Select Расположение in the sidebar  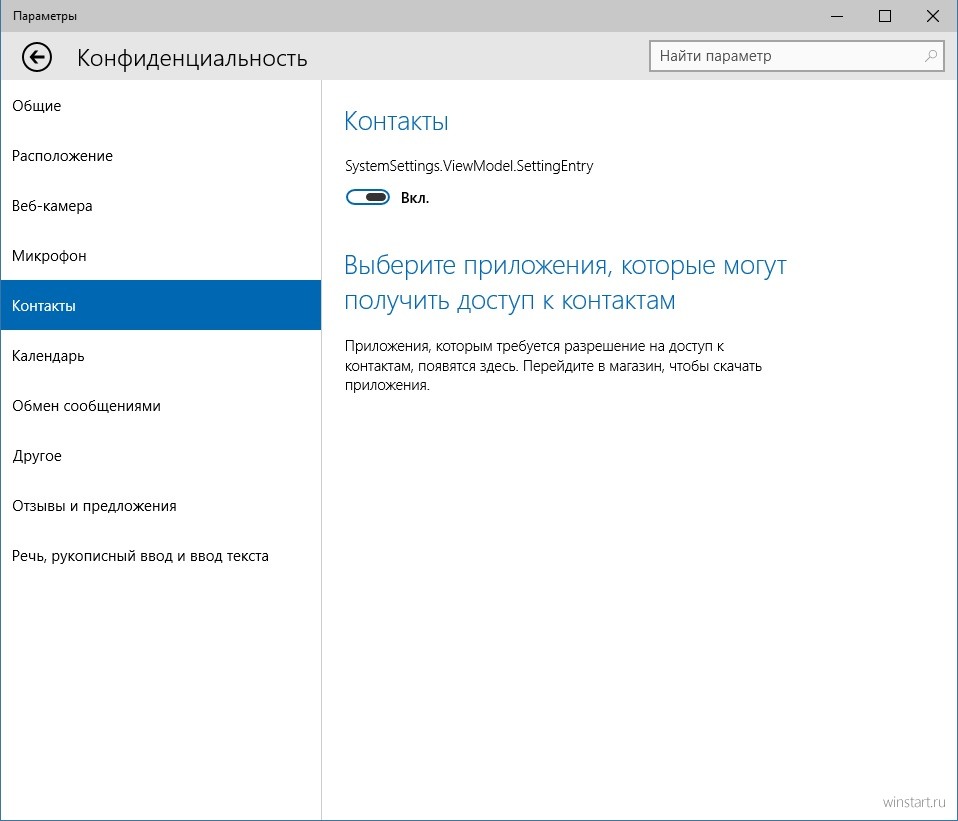pos(62,156)
